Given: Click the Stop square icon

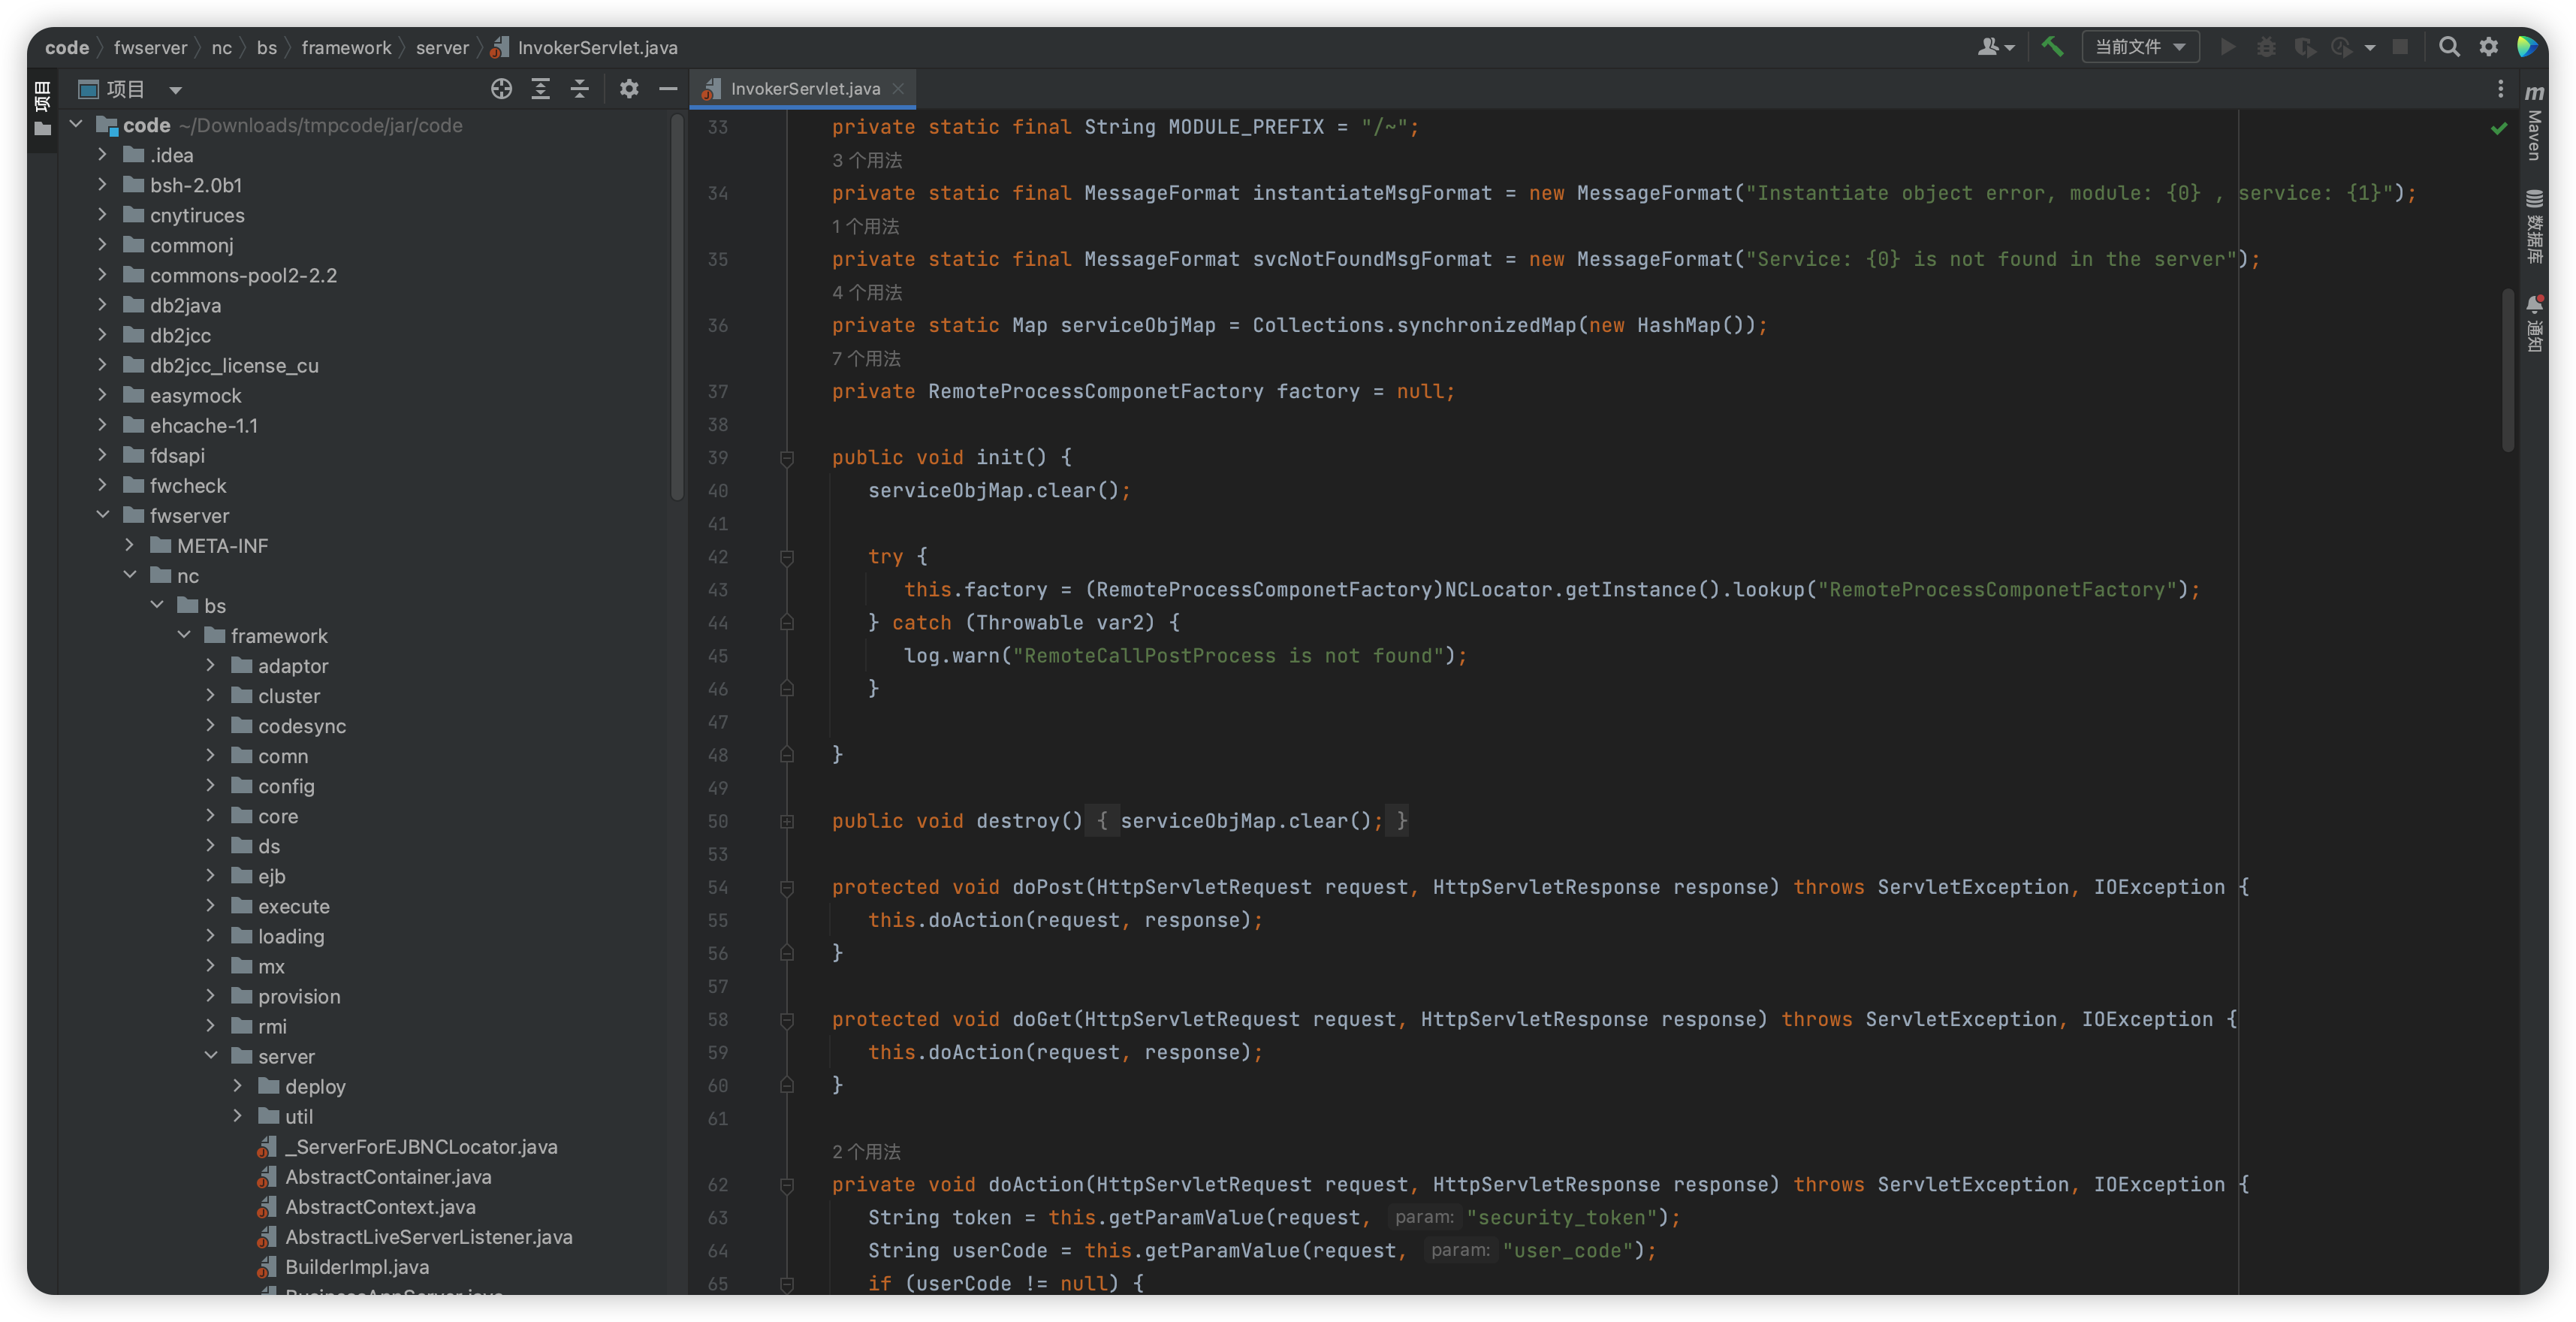Looking at the screenshot, I should tap(2399, 47).
